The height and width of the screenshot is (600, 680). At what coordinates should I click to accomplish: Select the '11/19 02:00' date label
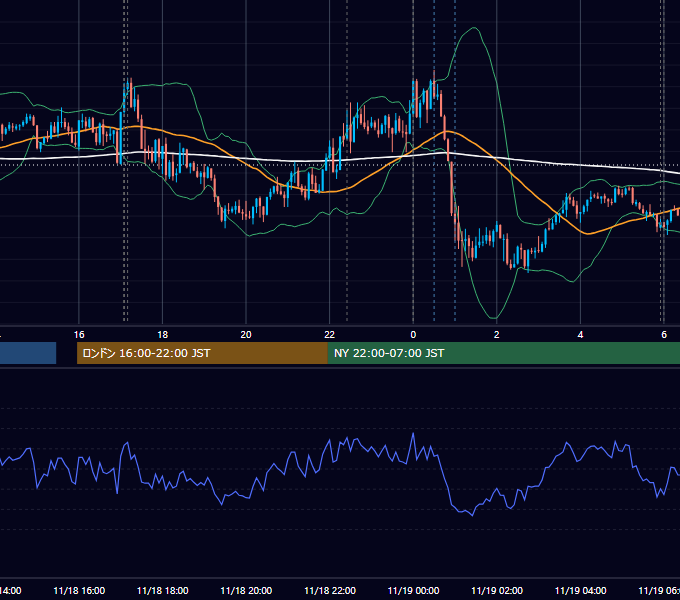point(497,590)
